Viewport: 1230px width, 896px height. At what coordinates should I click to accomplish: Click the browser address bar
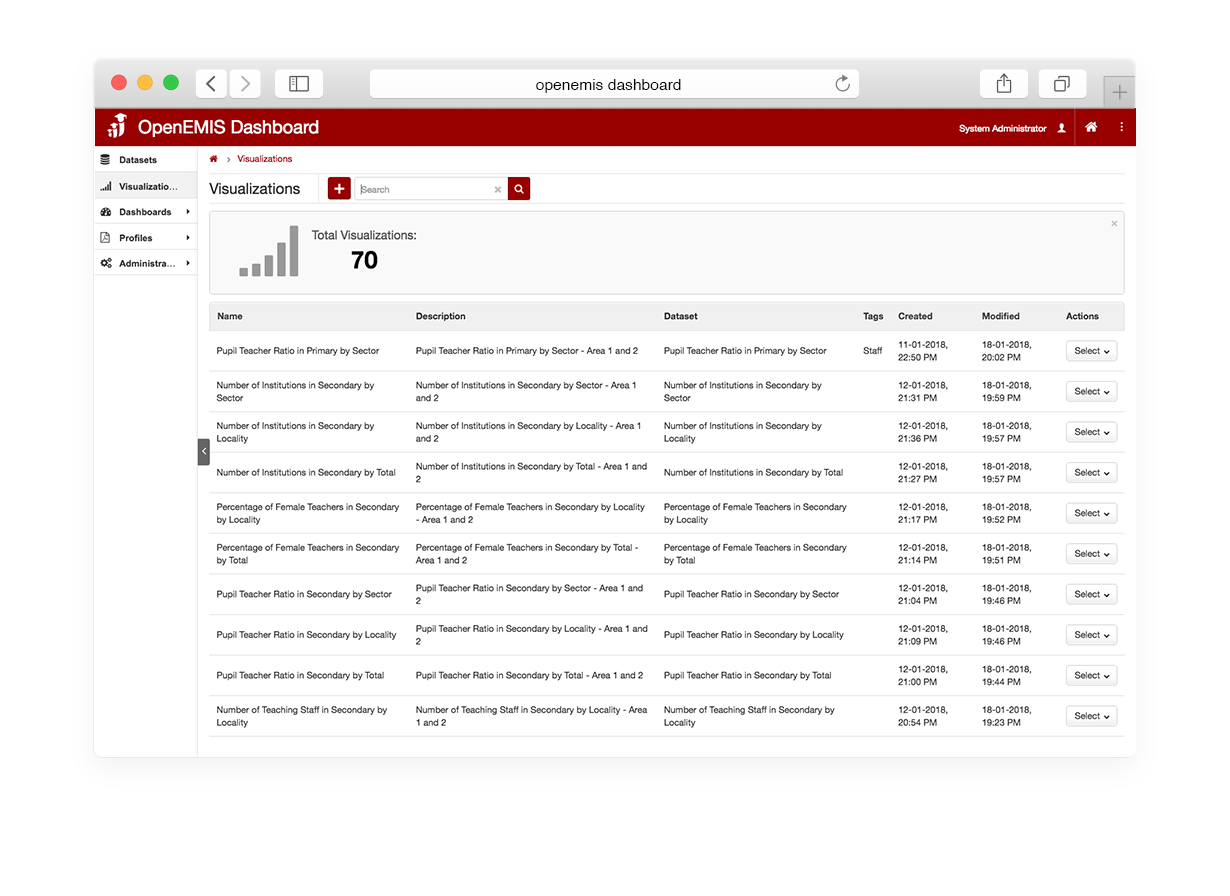(x=614, y=84)
